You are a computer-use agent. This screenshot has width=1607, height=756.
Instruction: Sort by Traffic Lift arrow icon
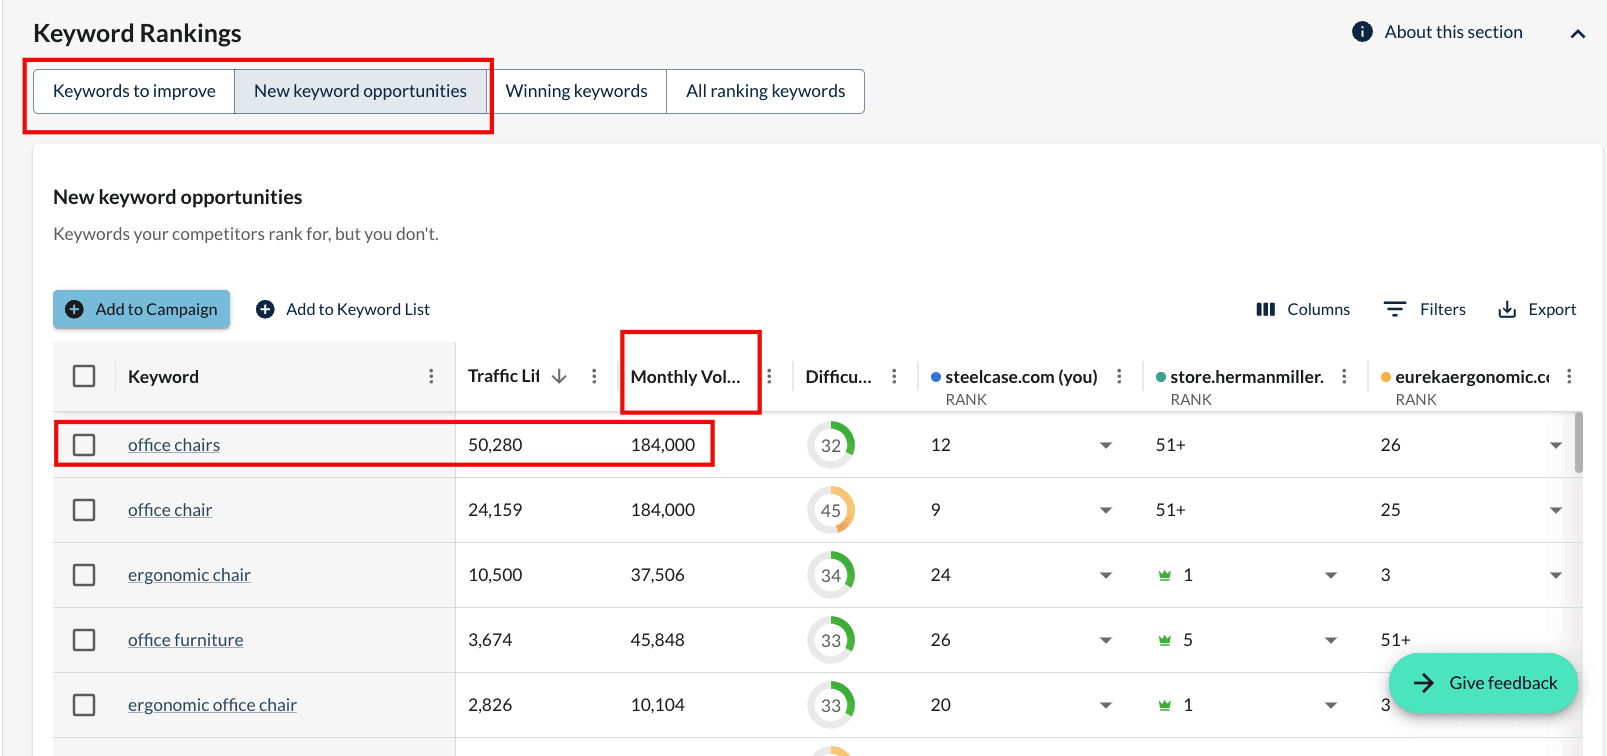click(559, 377)
